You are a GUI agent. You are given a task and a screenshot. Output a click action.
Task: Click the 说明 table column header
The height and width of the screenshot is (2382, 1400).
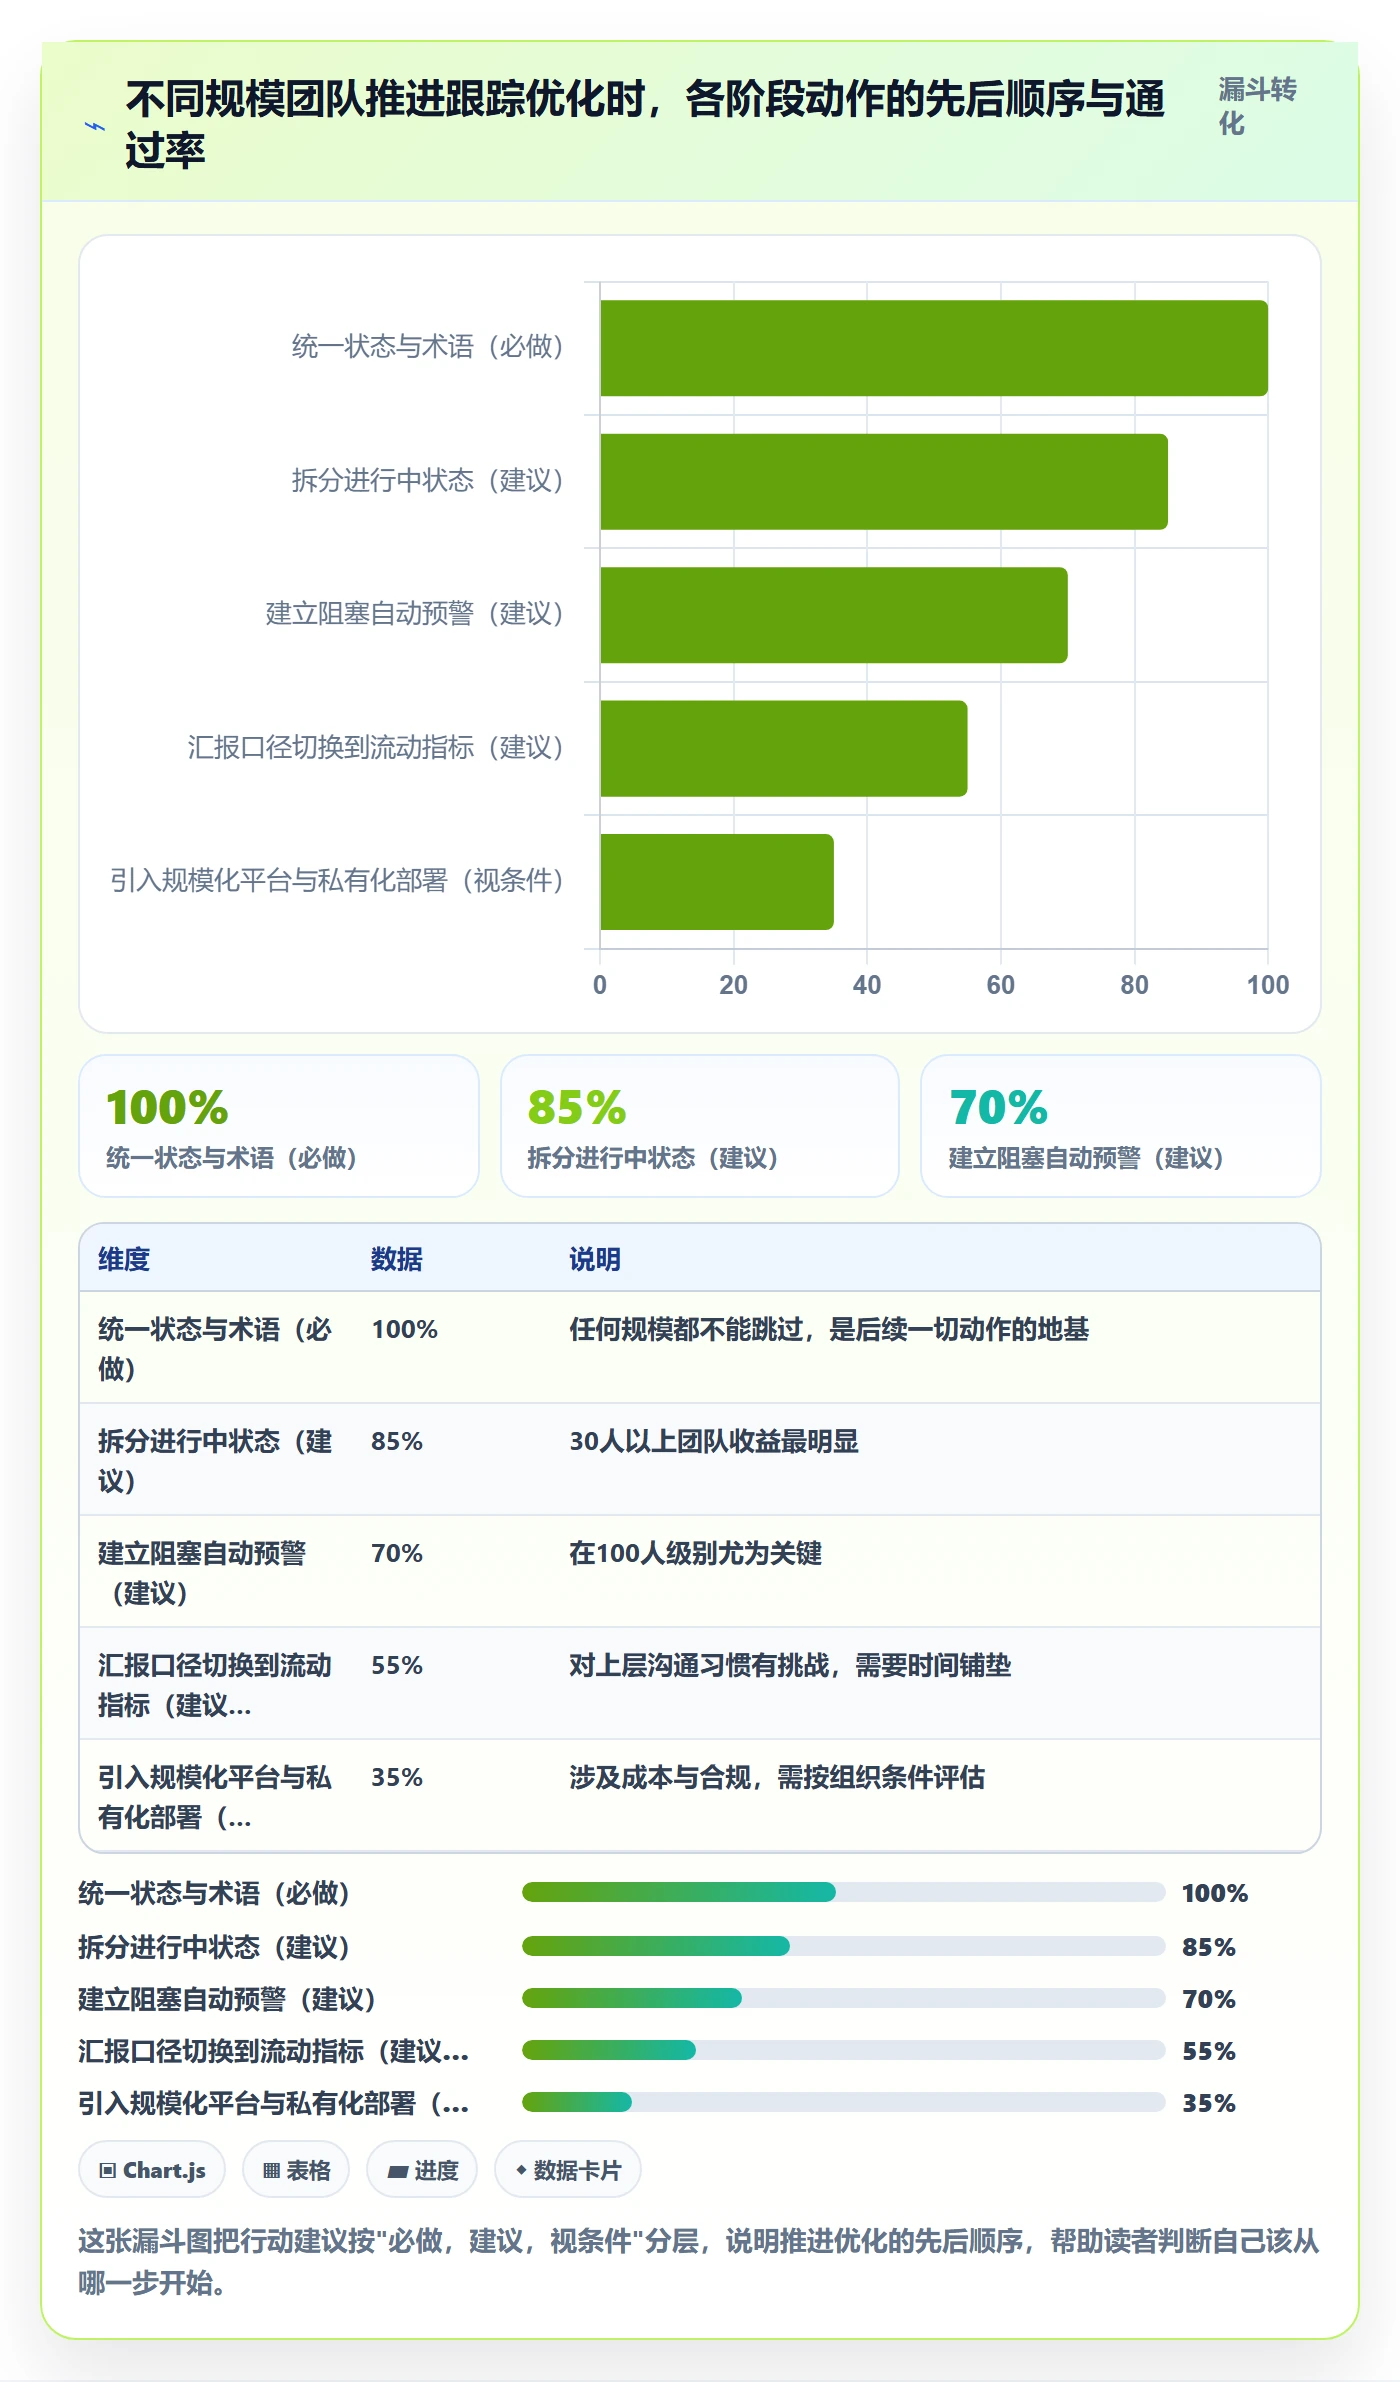(595, 1259)
